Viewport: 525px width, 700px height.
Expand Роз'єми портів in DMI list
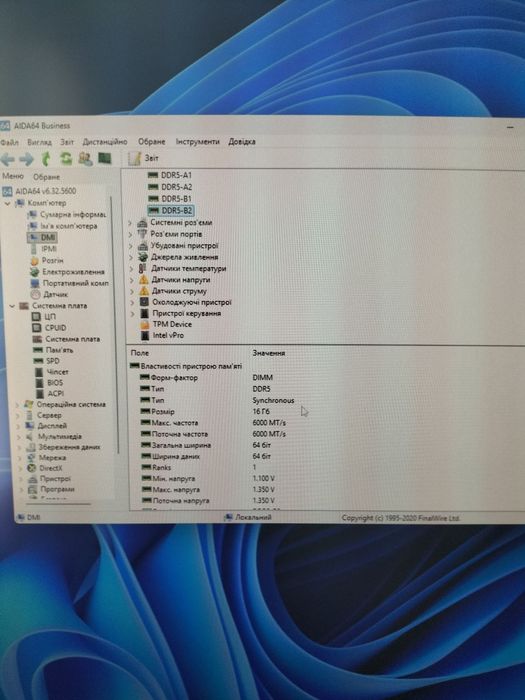pos(130,234)
